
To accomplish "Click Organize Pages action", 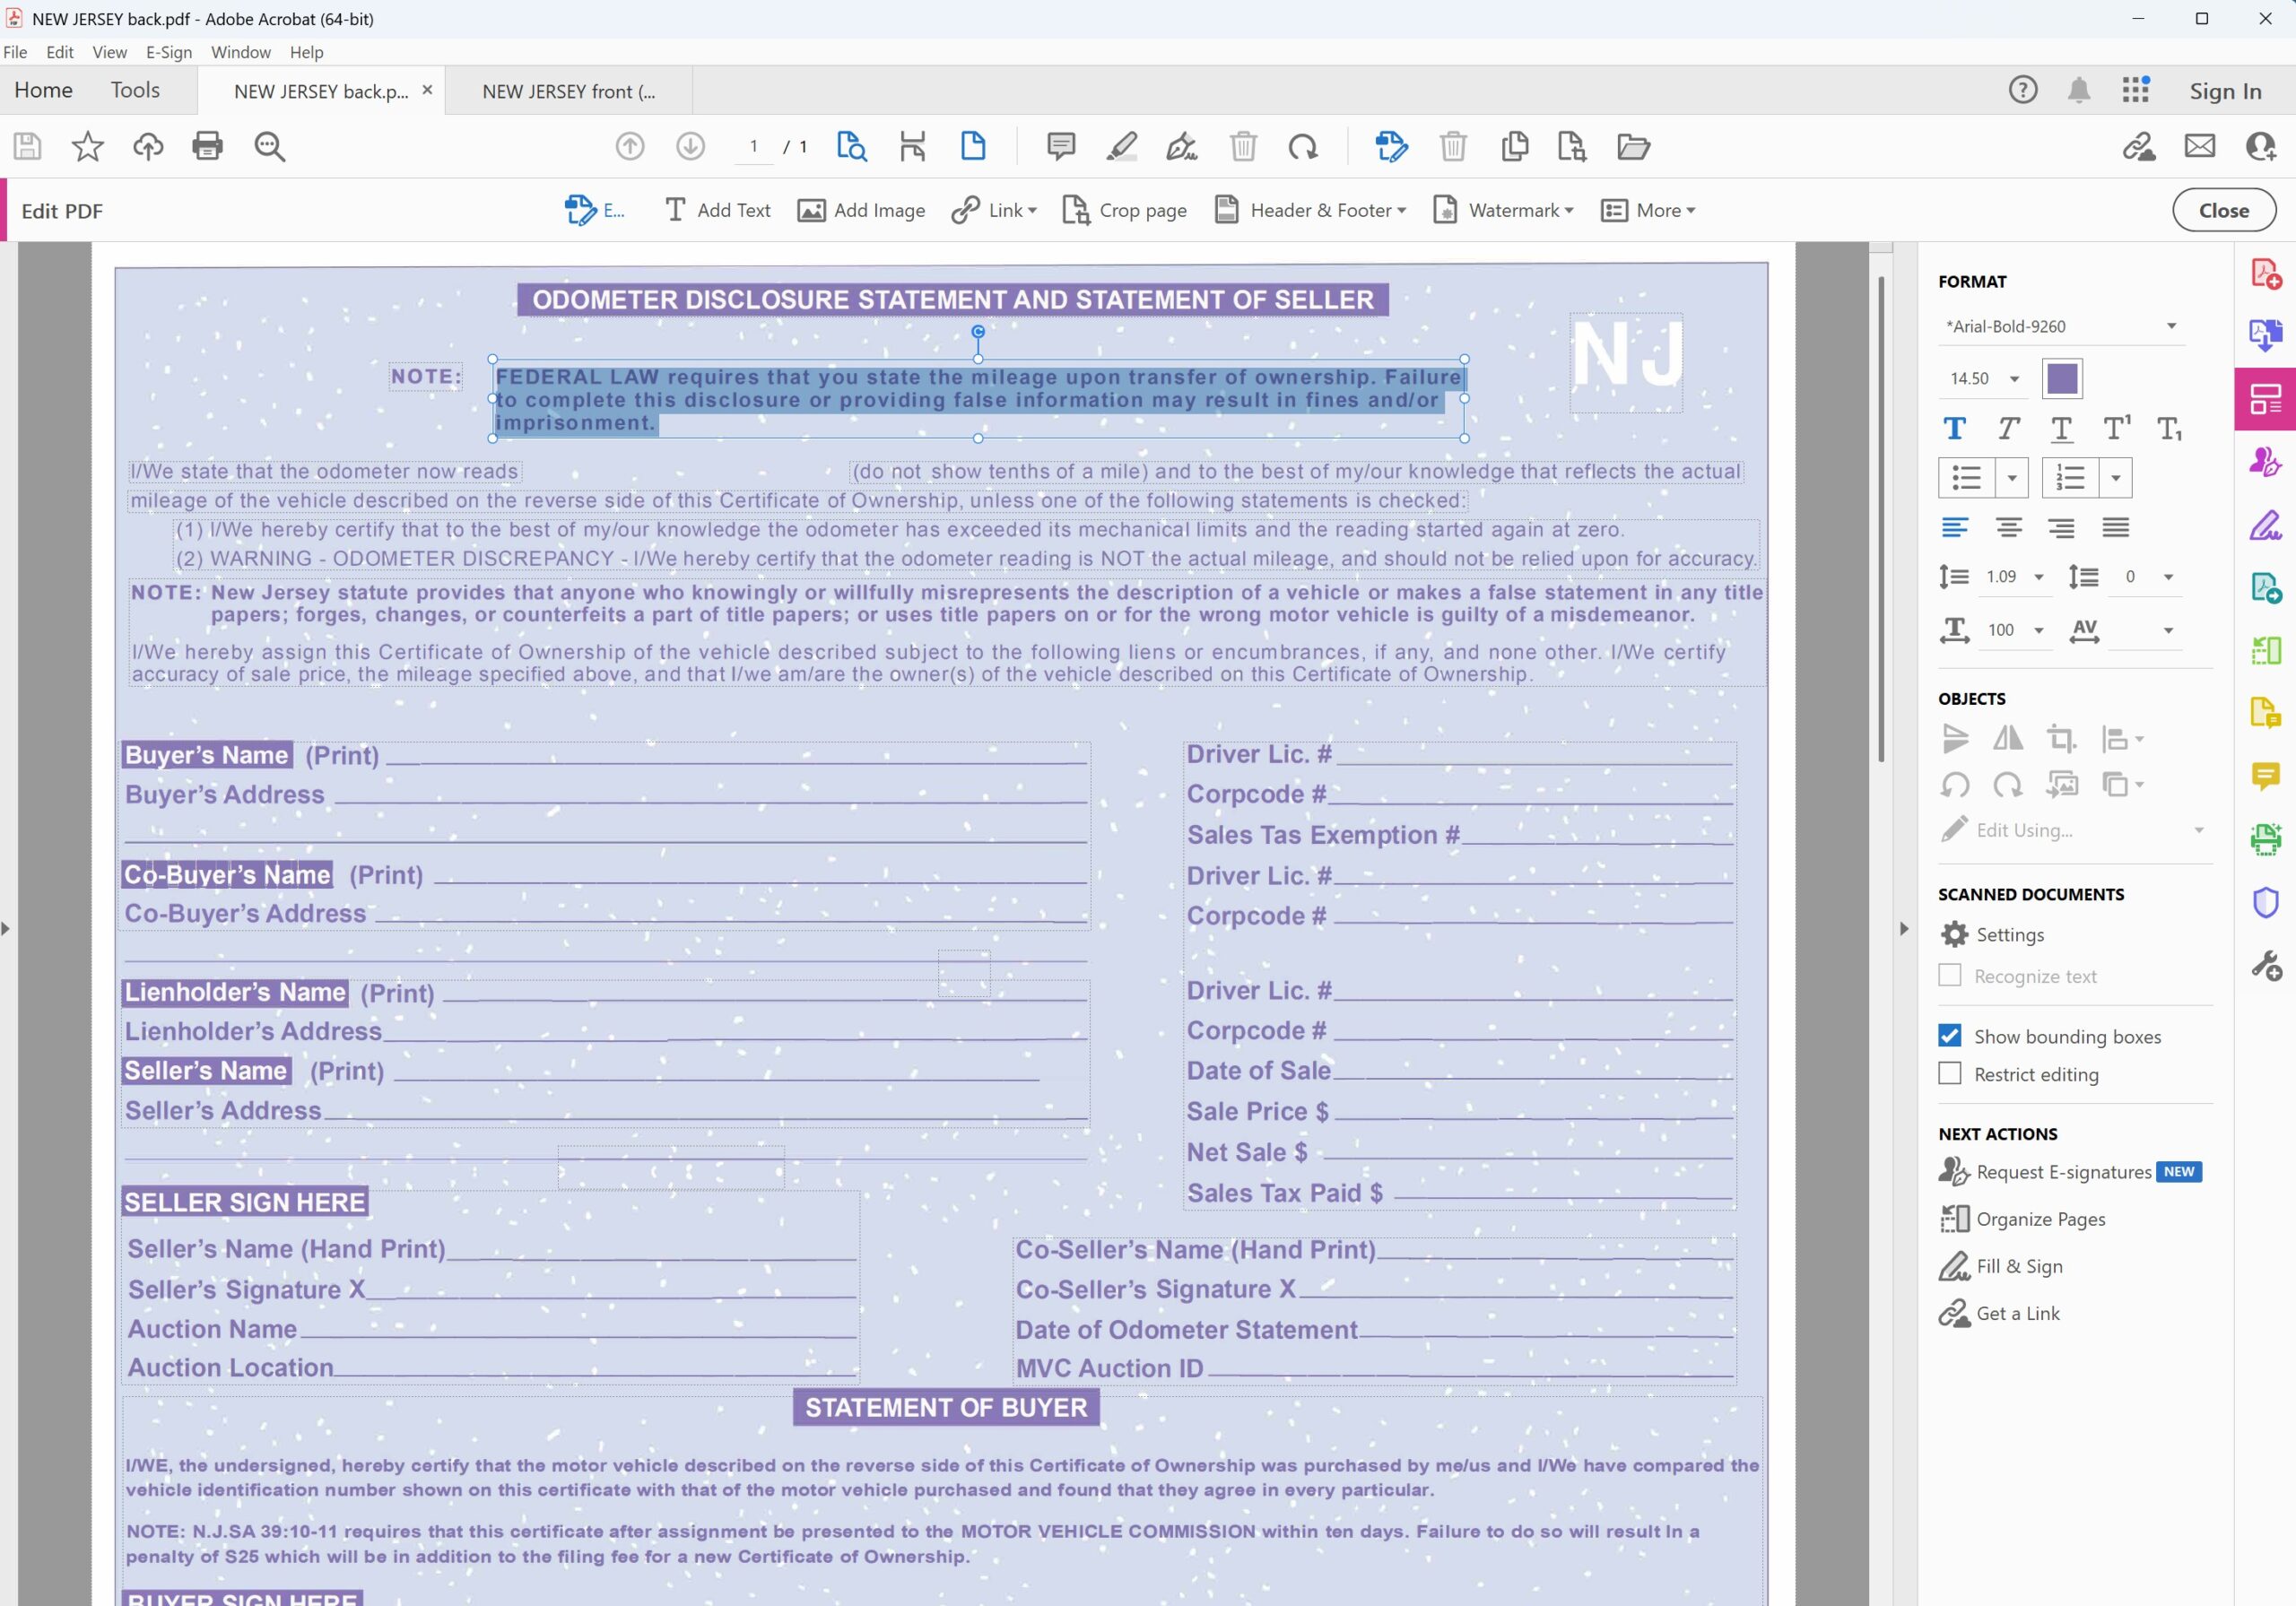I will pos(2022,1219).
